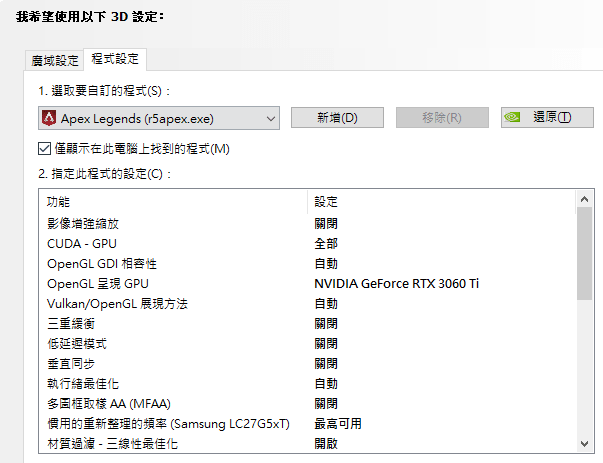Select the 三重緩衝 setting row
The width and height of the screenshot is (603, 463).
coord(308,323)
